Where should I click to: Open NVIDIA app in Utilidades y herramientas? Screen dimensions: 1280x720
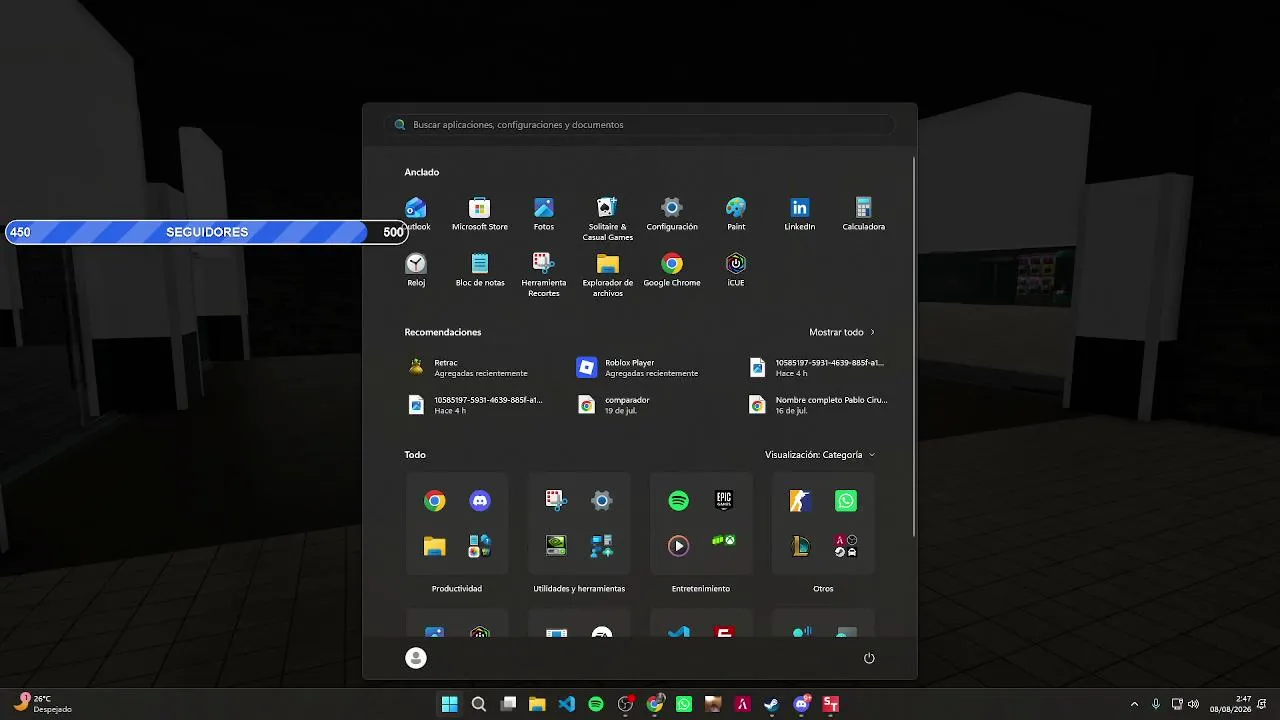tap(556, 546)
